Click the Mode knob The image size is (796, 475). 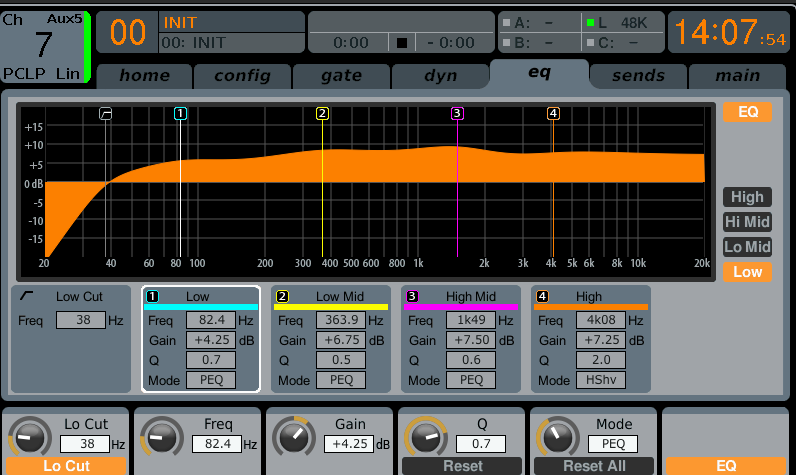coord(557,437)
